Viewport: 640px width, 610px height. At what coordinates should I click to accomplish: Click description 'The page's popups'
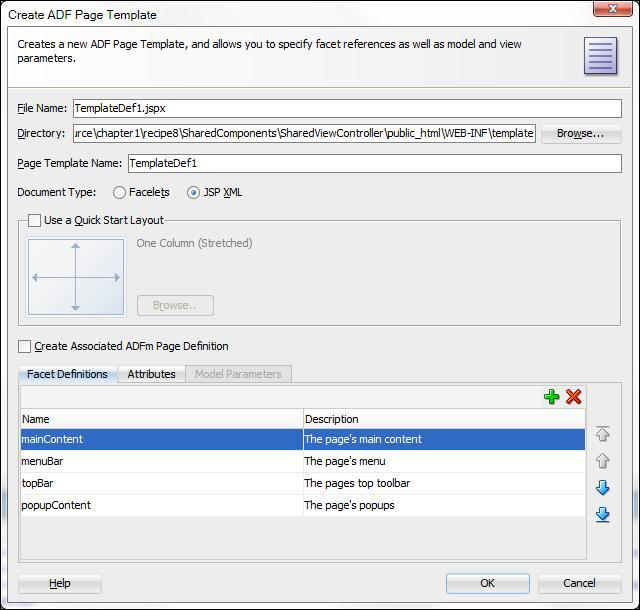pos(349,505)
